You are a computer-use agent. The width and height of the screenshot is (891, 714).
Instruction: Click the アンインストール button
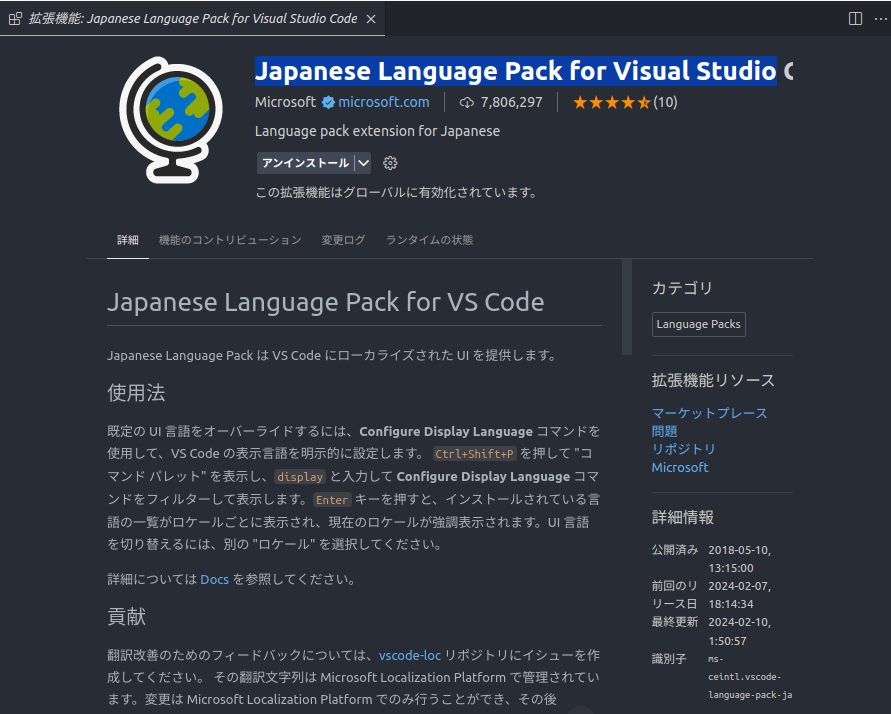(x=306, y=163)
